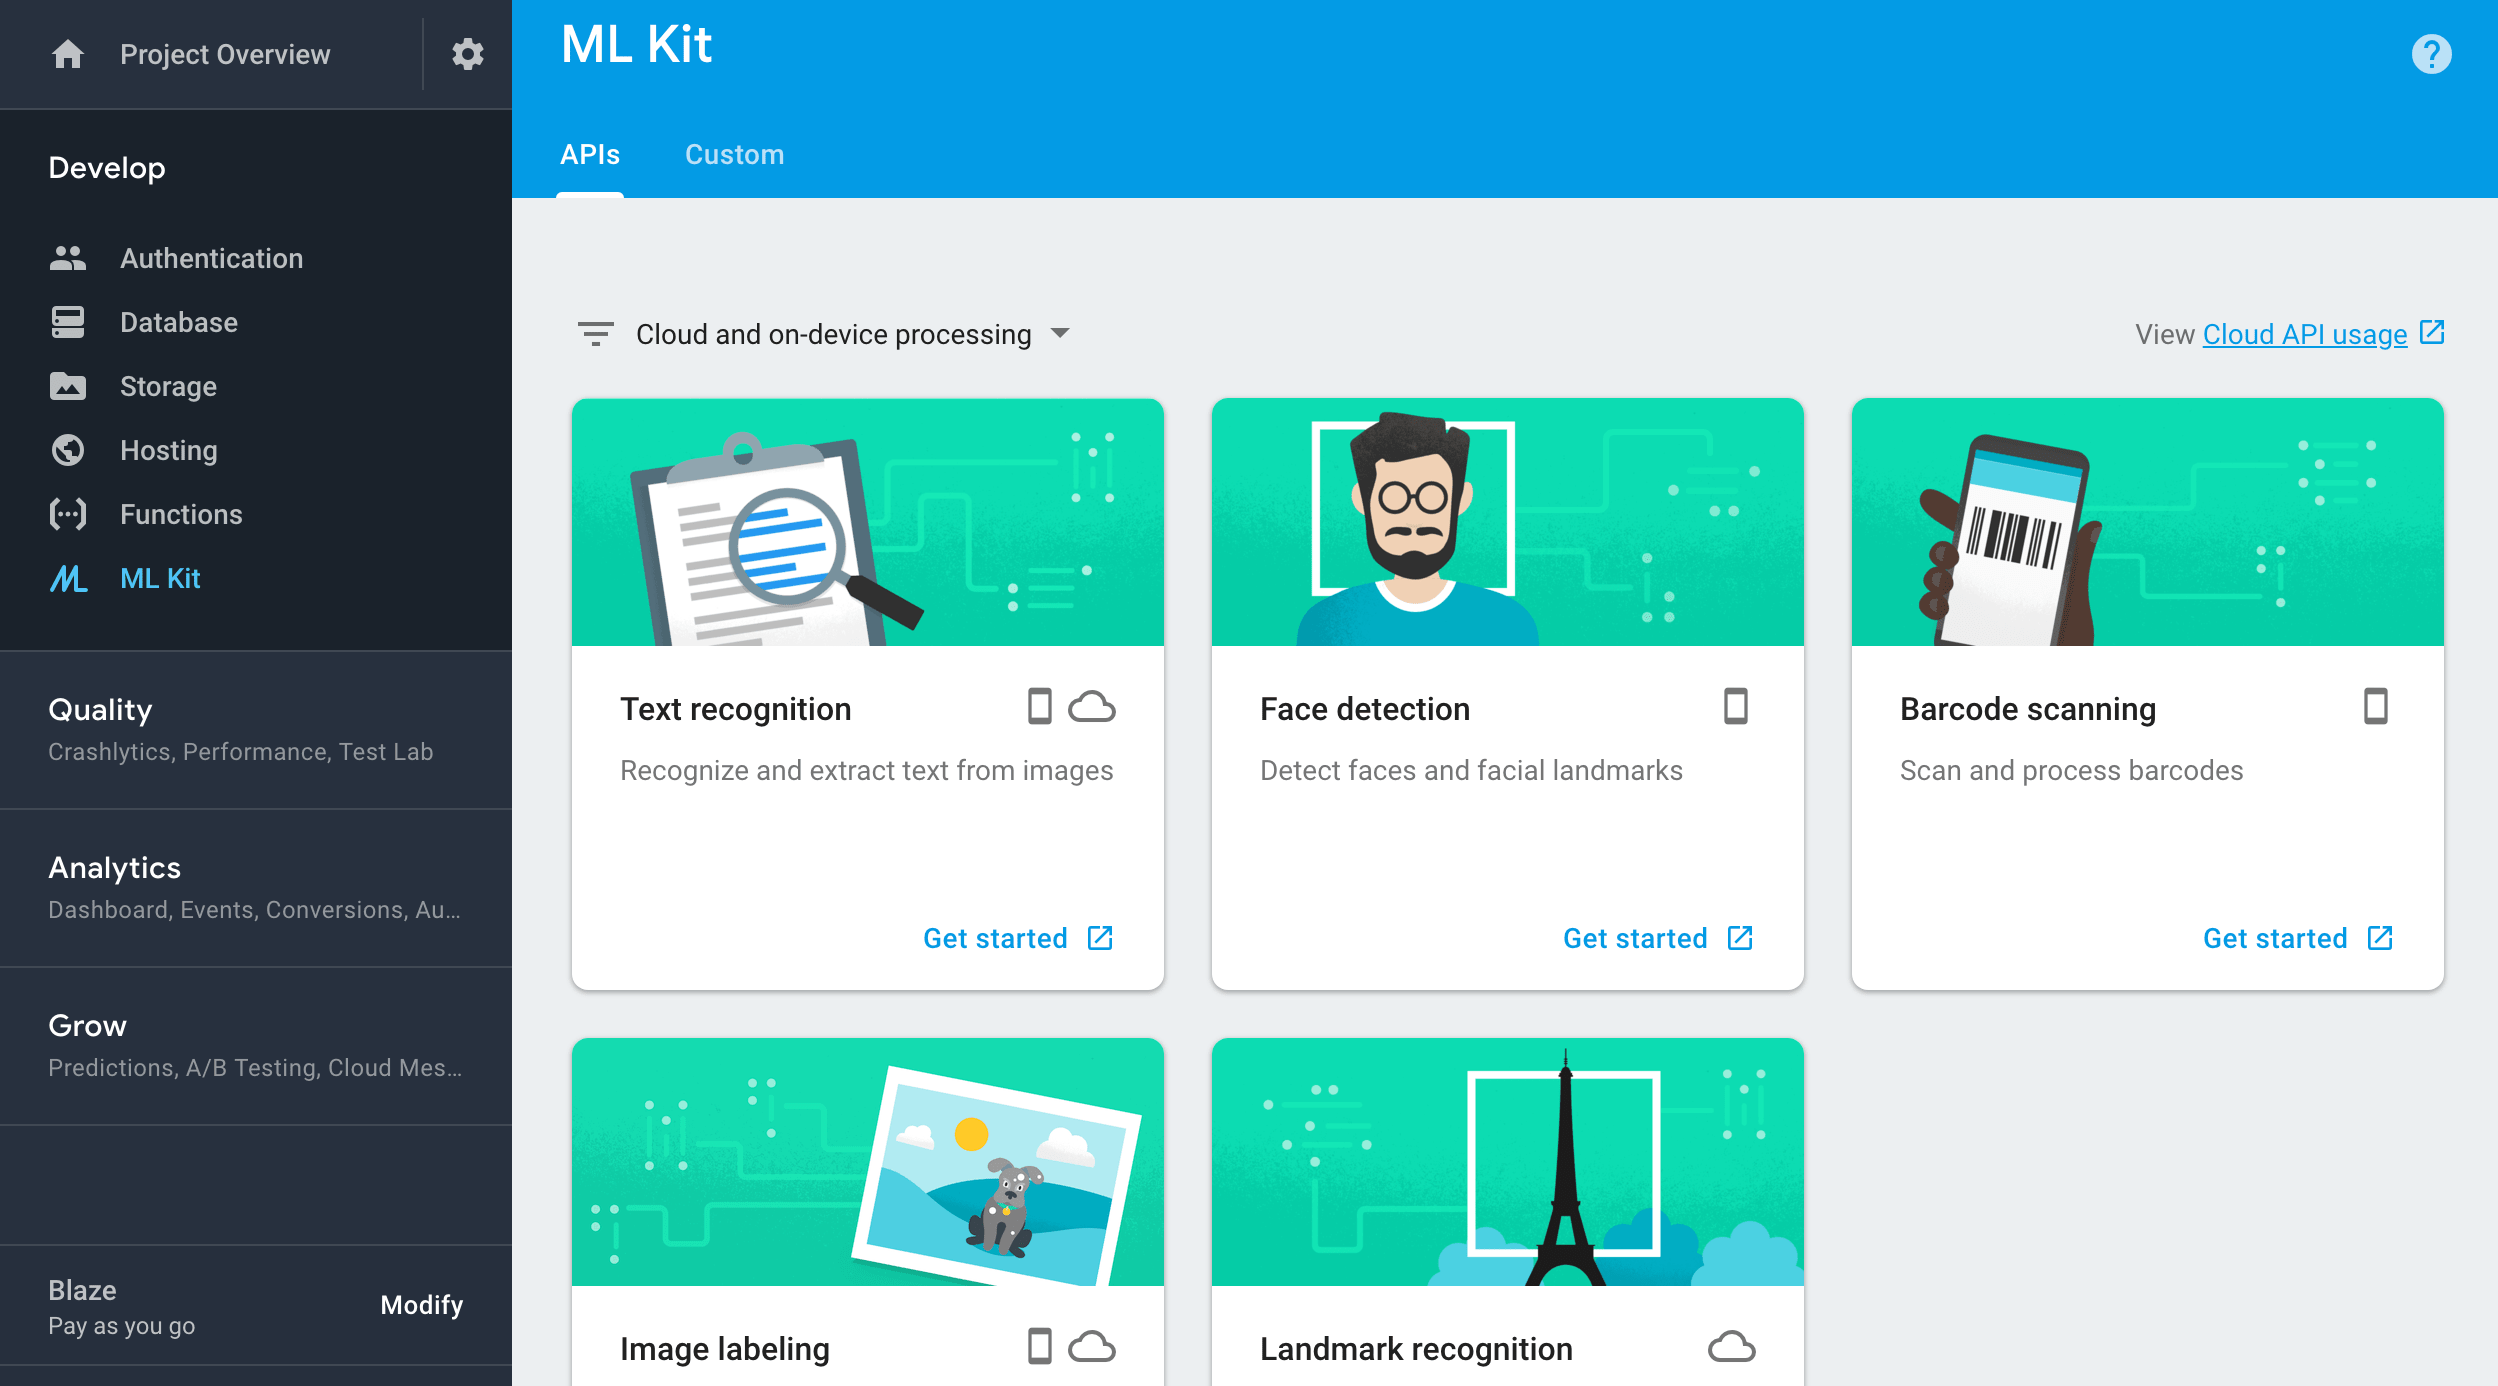2498x1386 pixels.
Task: Click the ML Kit logo icon
Action: pos(68,578)
